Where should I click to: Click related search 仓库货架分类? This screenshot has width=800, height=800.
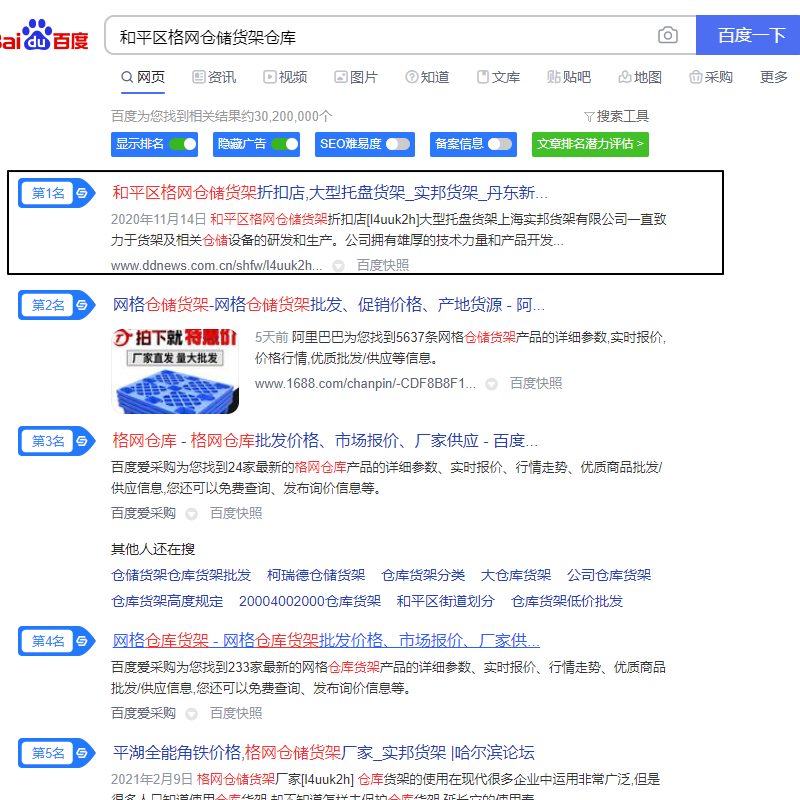(423, 576)
